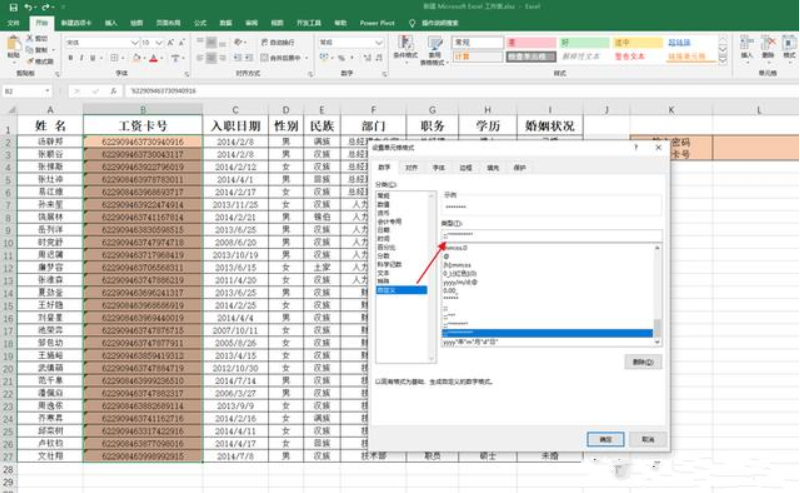The height and width of the screenshot is (493, 800).
Task: Toggle Underline formatting
Action: click(93, 58)
